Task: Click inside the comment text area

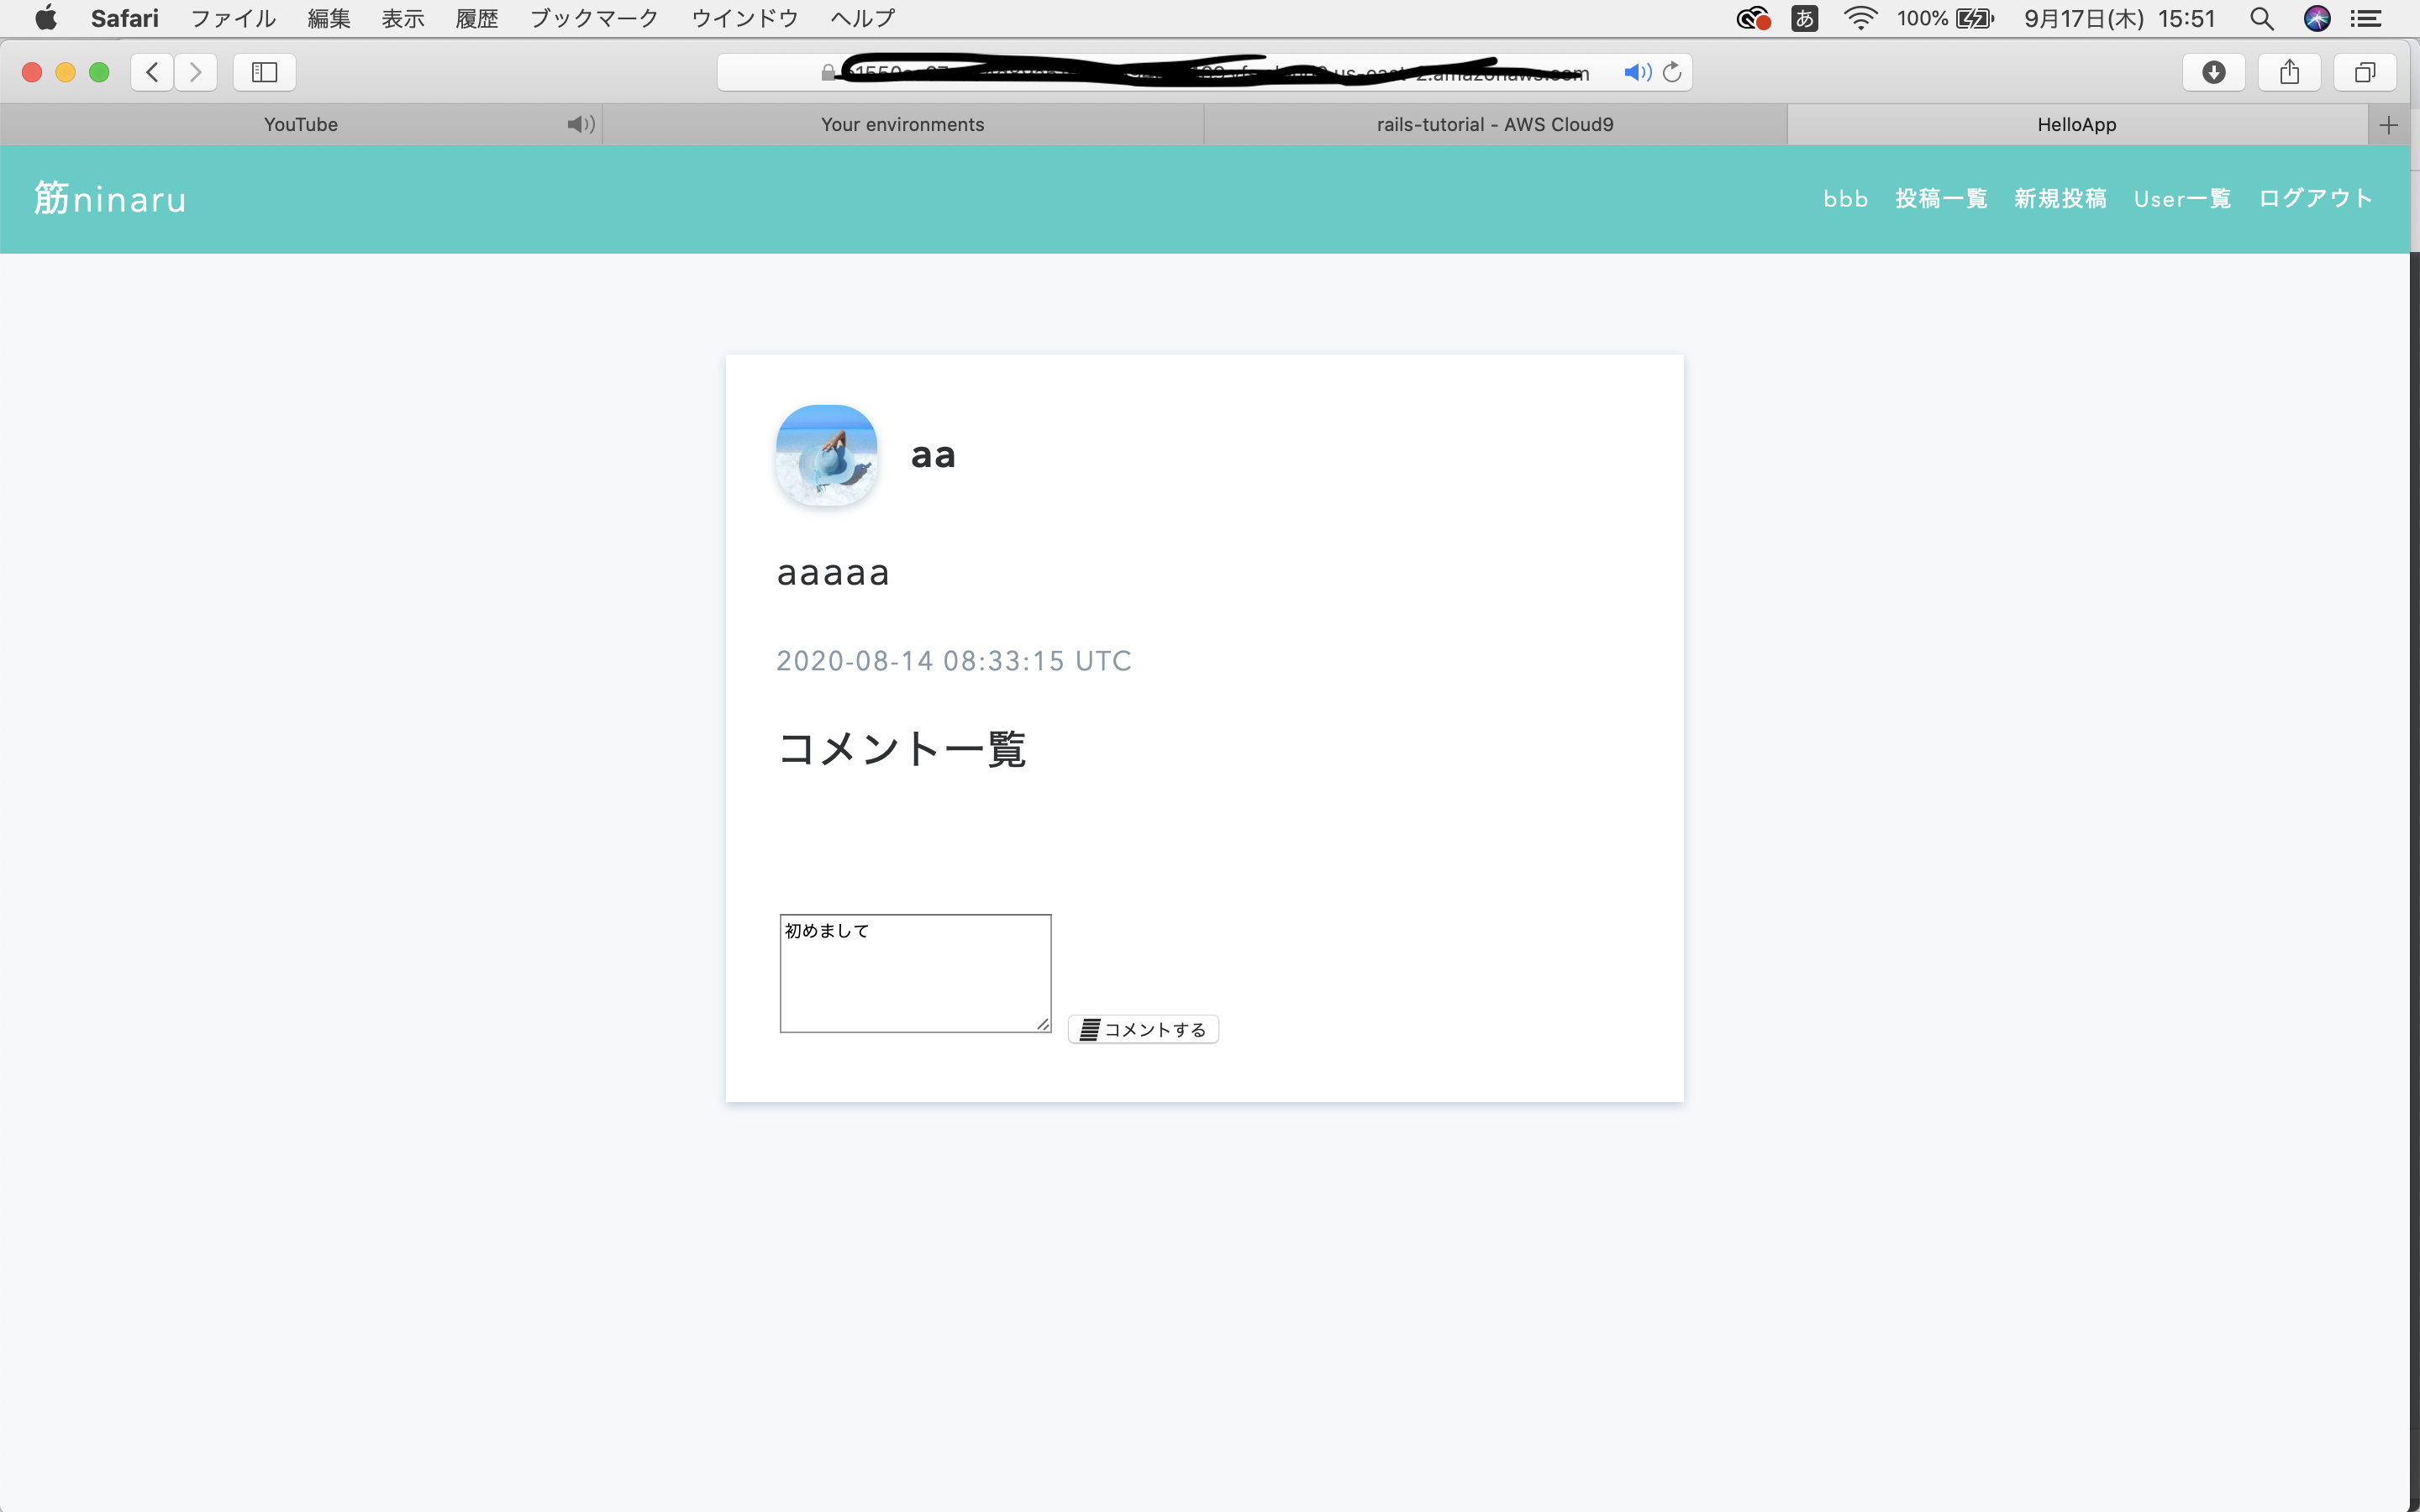Action: (x=914, y=971)
